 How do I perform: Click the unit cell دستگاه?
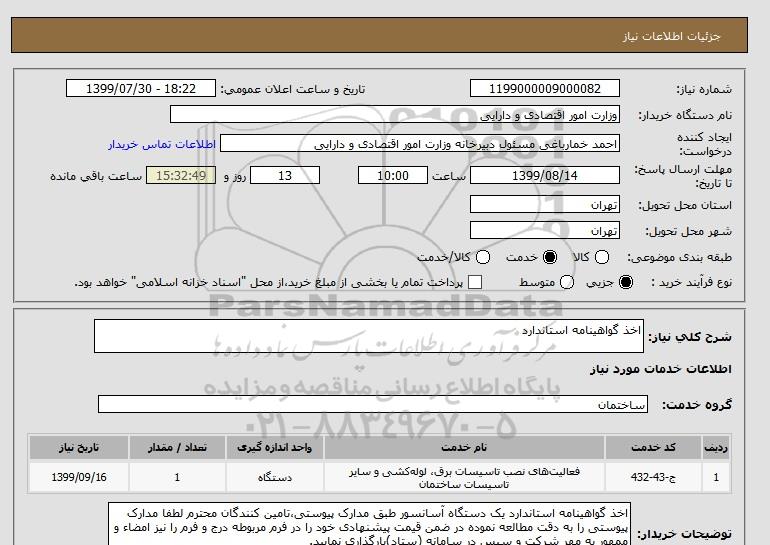[x=275, y=477]
